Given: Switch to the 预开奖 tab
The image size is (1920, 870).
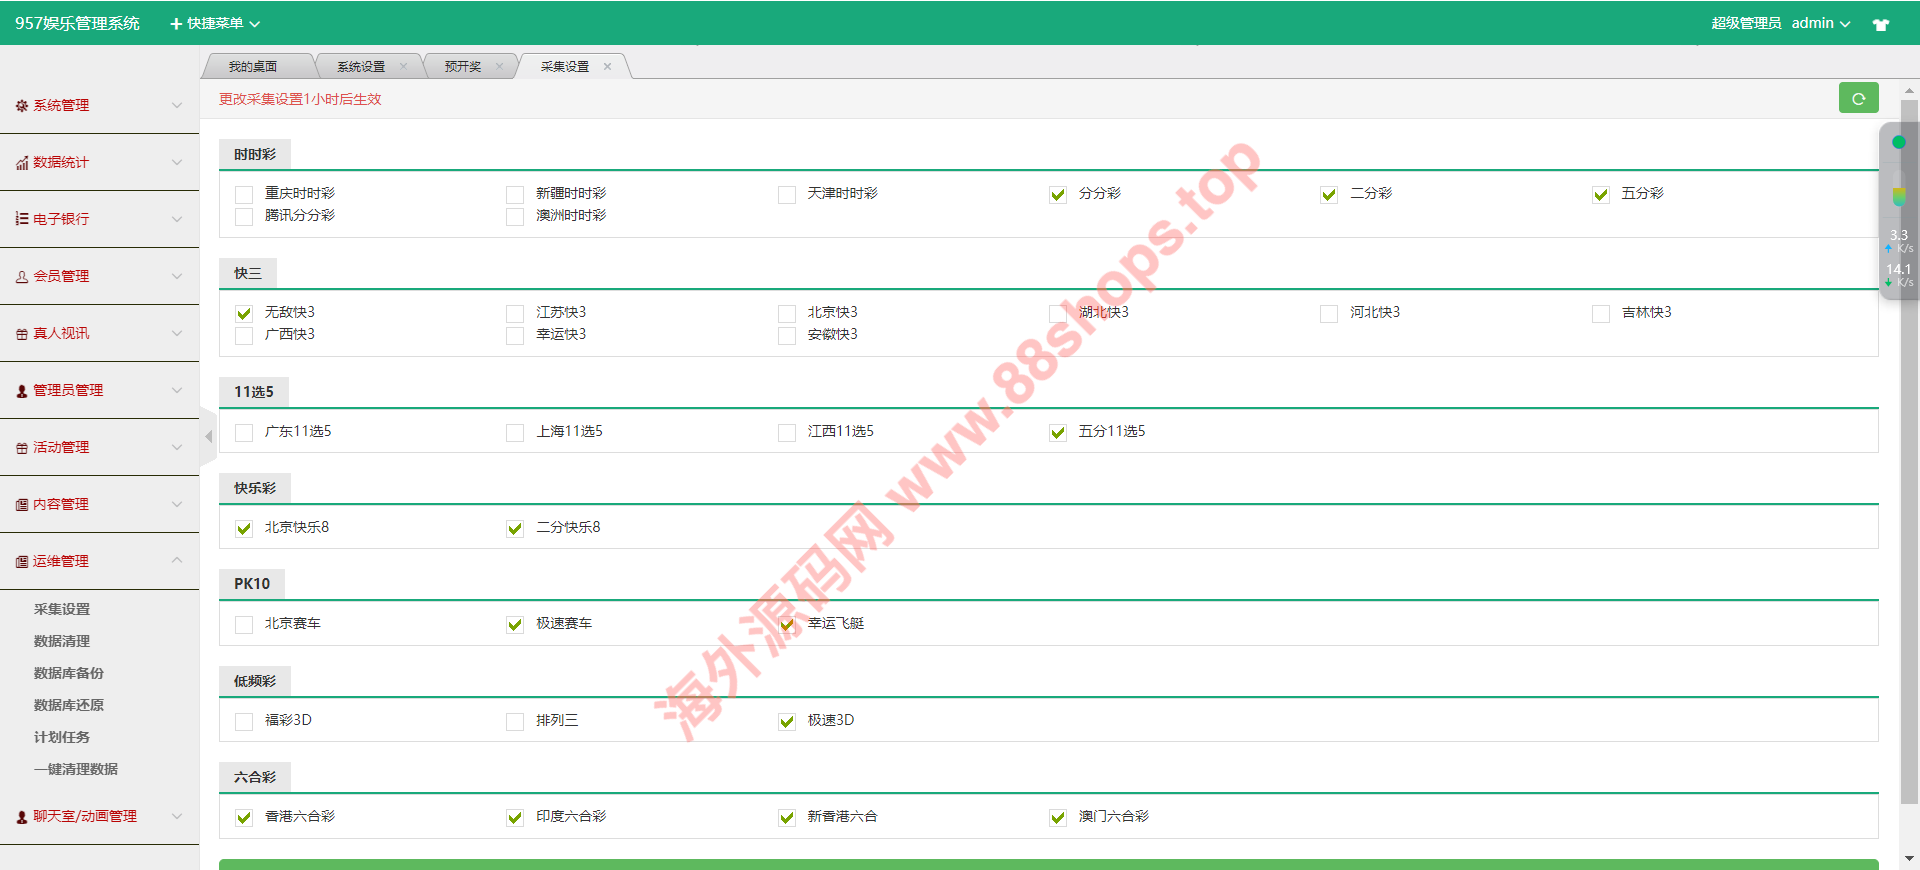Looking at the screenshot, I should click(x=462, y=67).
